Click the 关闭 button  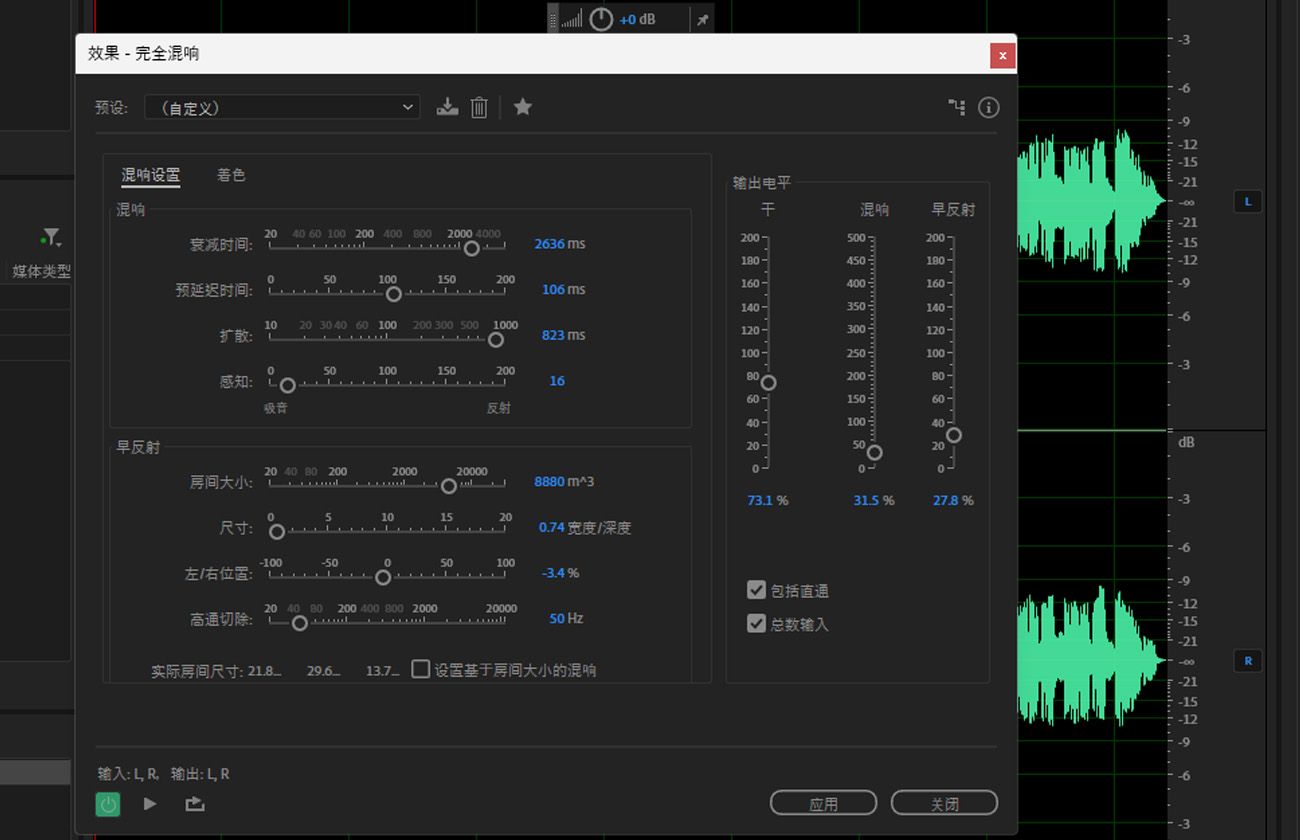tap(944, 803)
